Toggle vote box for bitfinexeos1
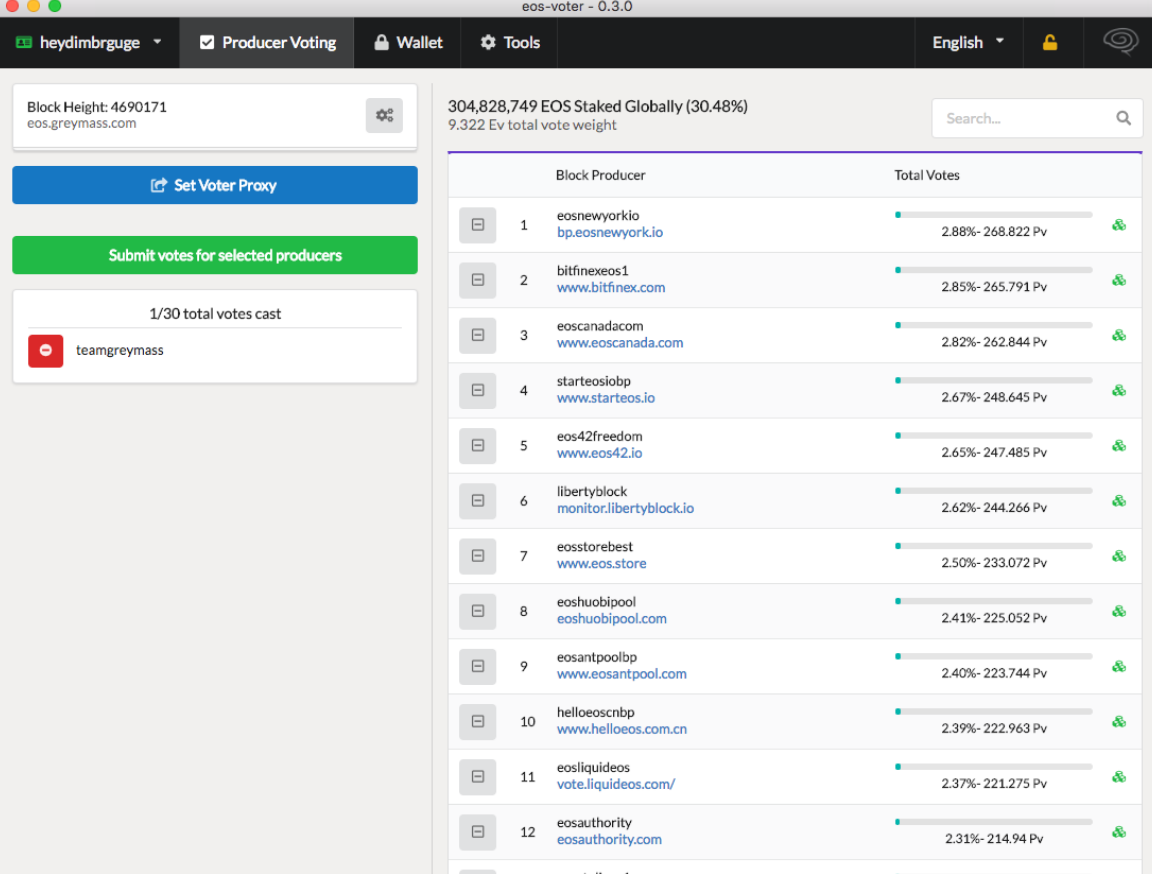Viewport: 1152px width, 874px height. tap(478, 280)
